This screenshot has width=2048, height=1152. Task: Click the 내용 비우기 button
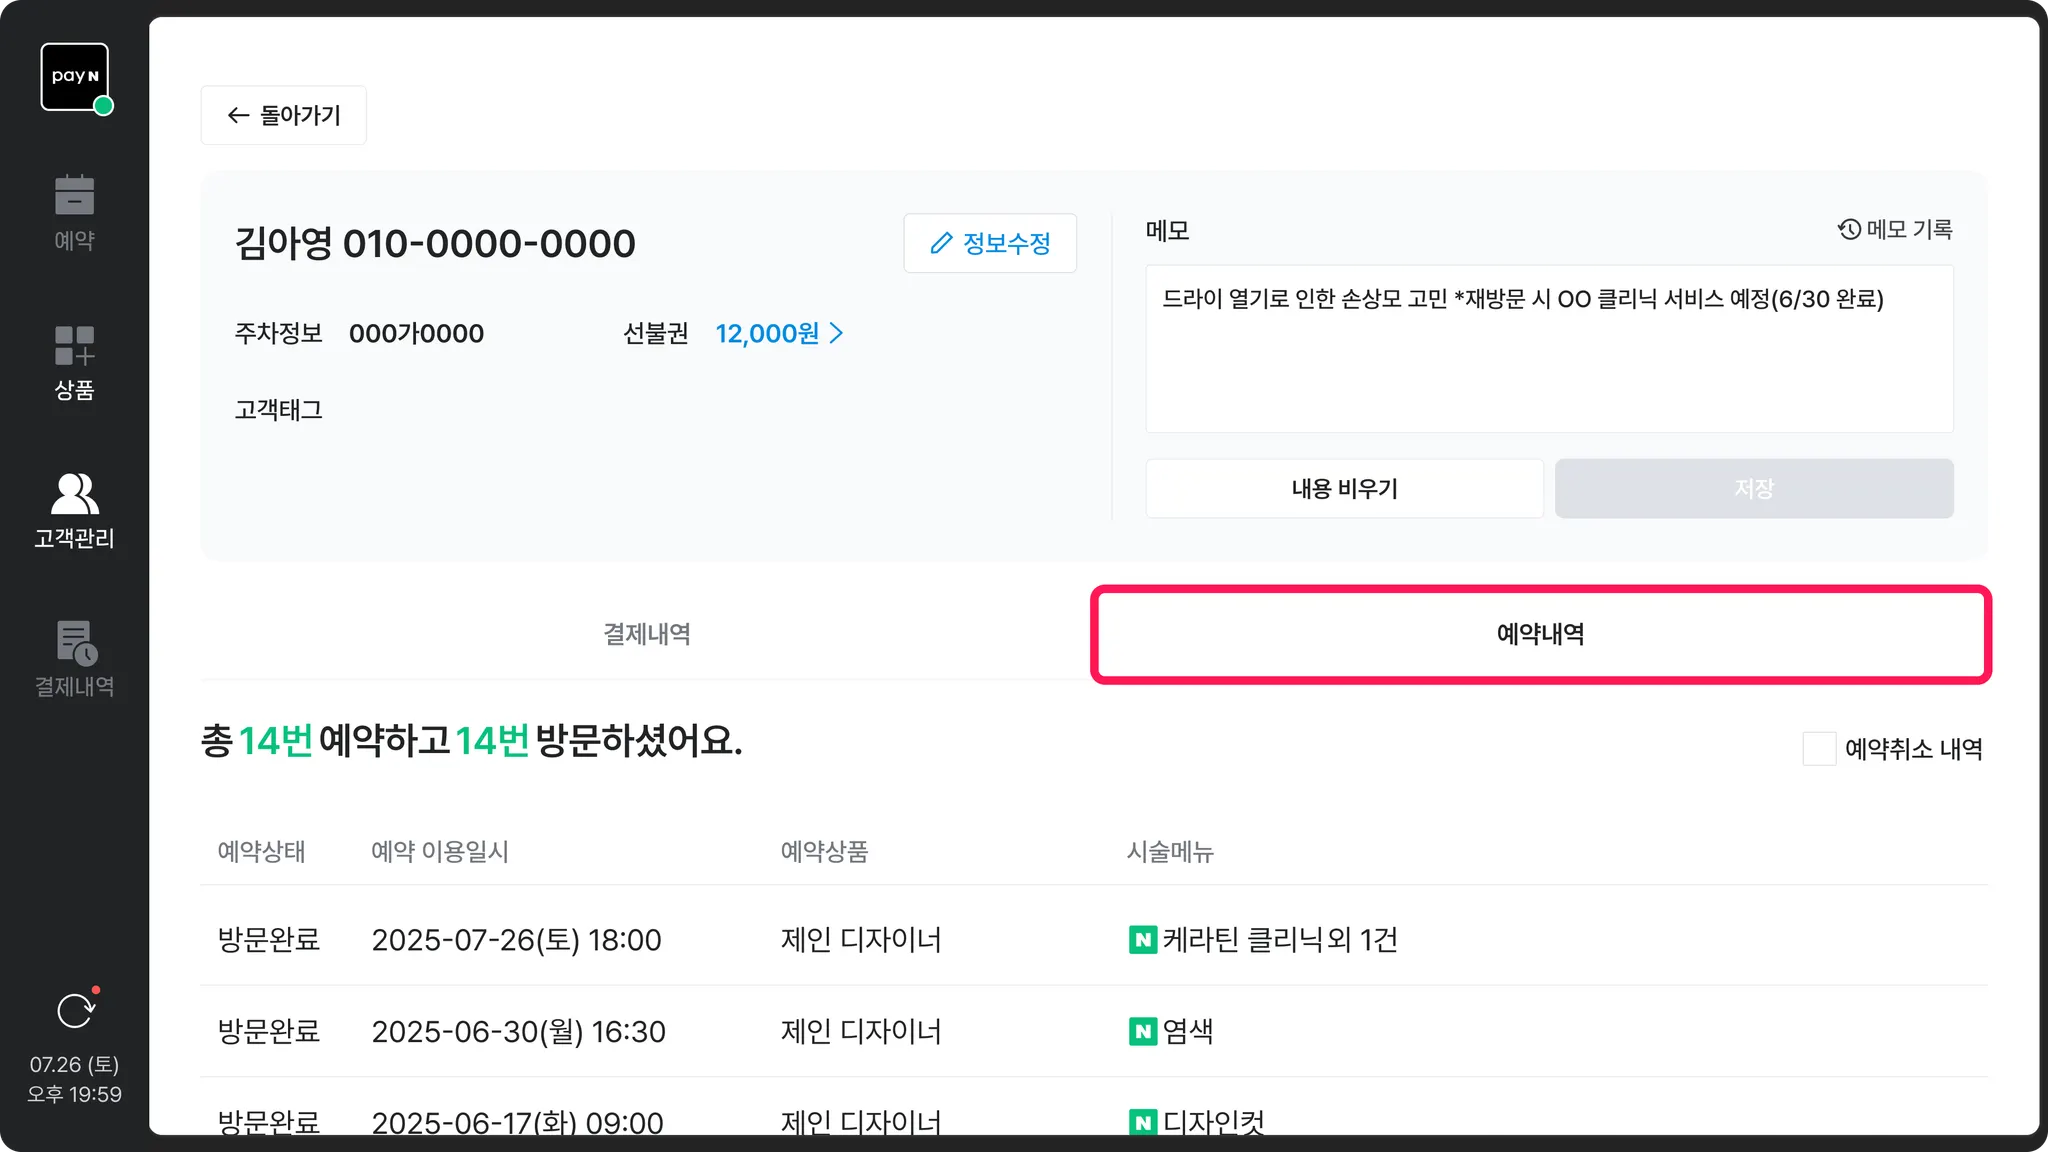[x=1344, y=489]
